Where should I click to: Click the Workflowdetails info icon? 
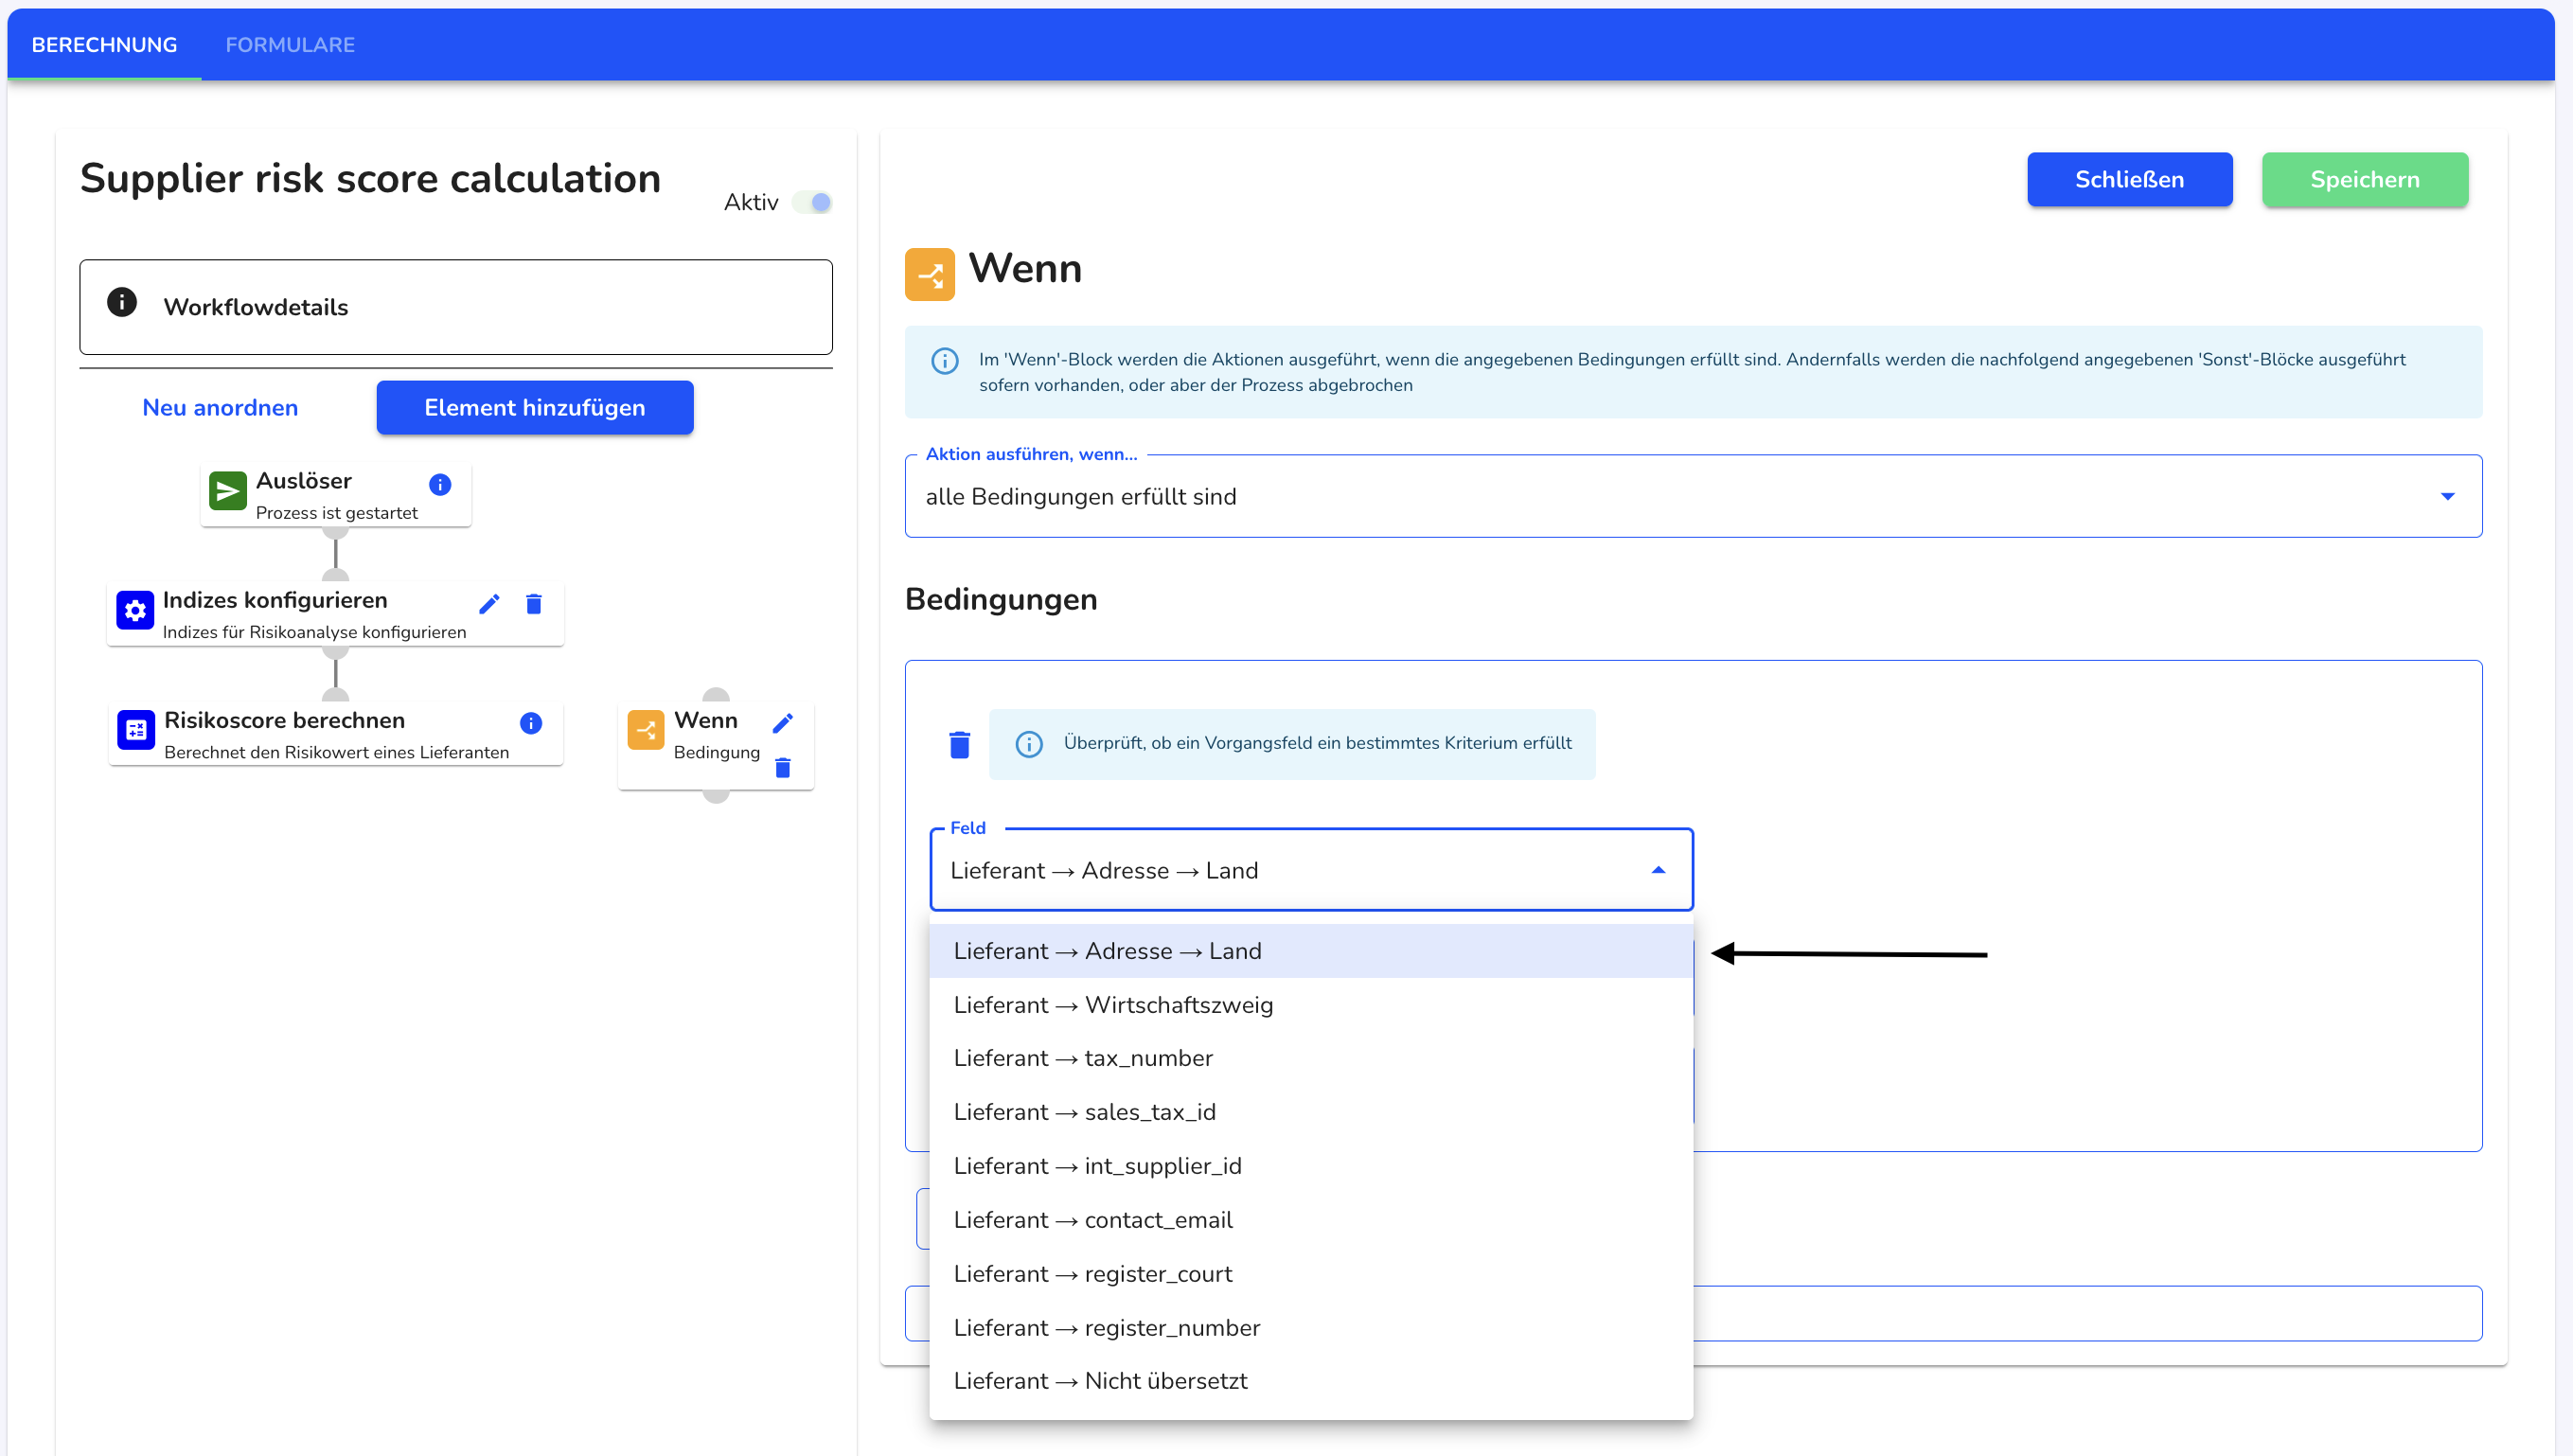point(122,302)
